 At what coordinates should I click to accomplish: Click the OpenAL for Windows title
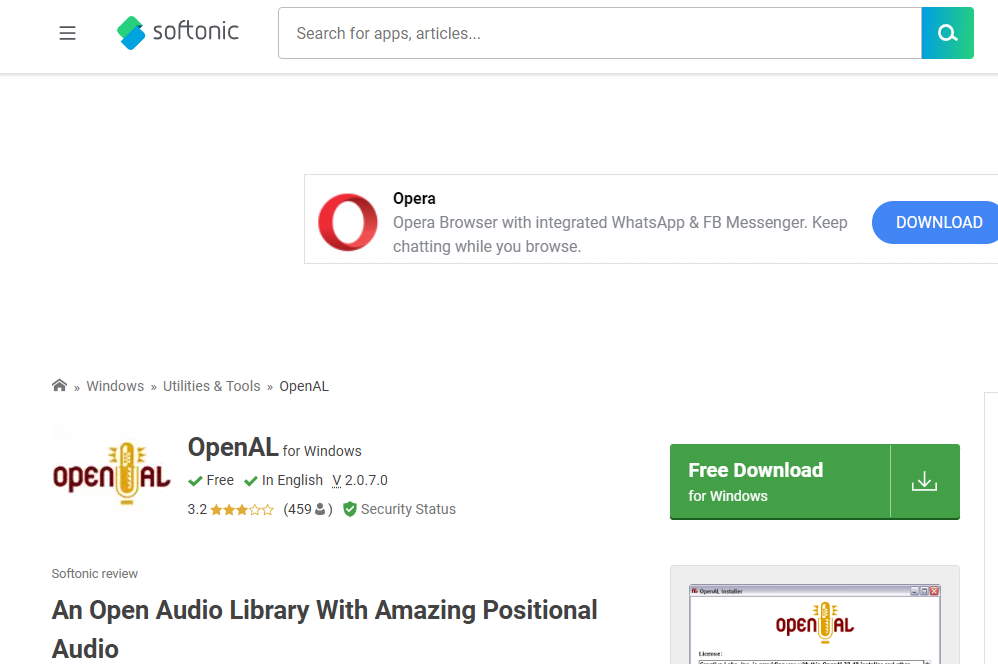click(x=274, y=448)
